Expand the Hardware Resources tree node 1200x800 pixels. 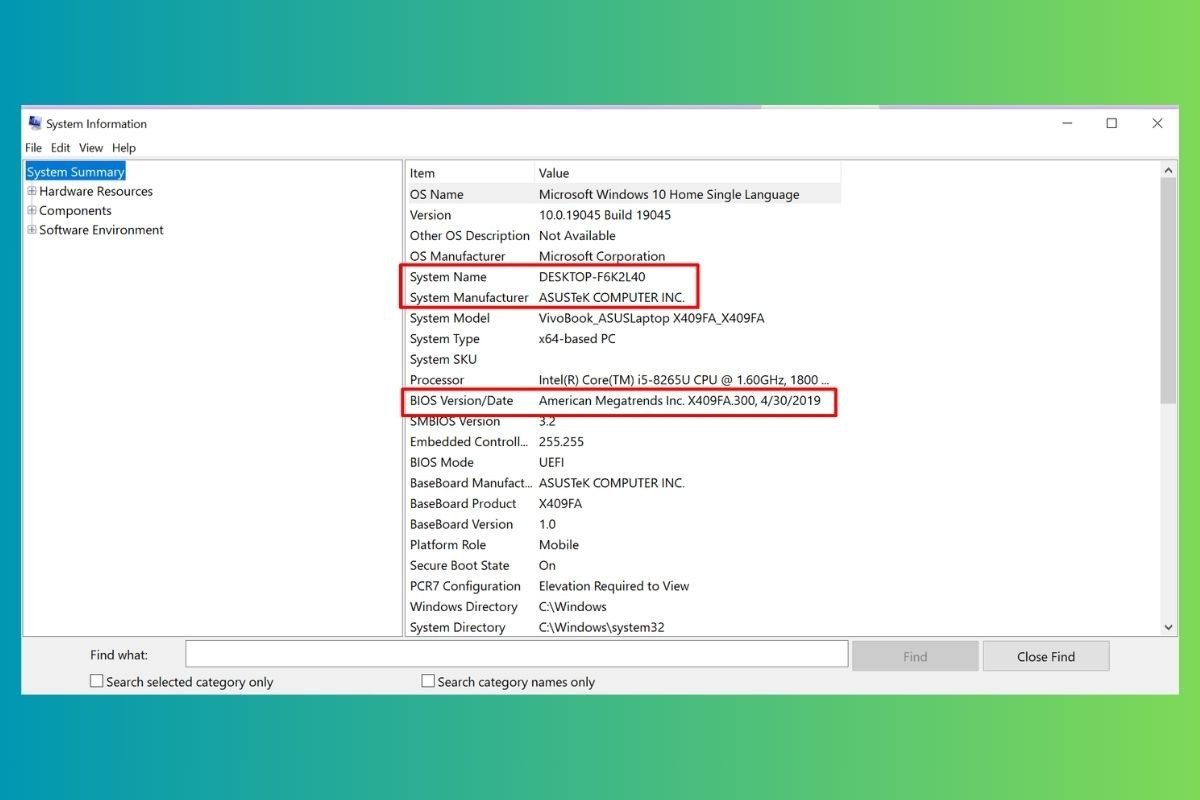point(32,191)
